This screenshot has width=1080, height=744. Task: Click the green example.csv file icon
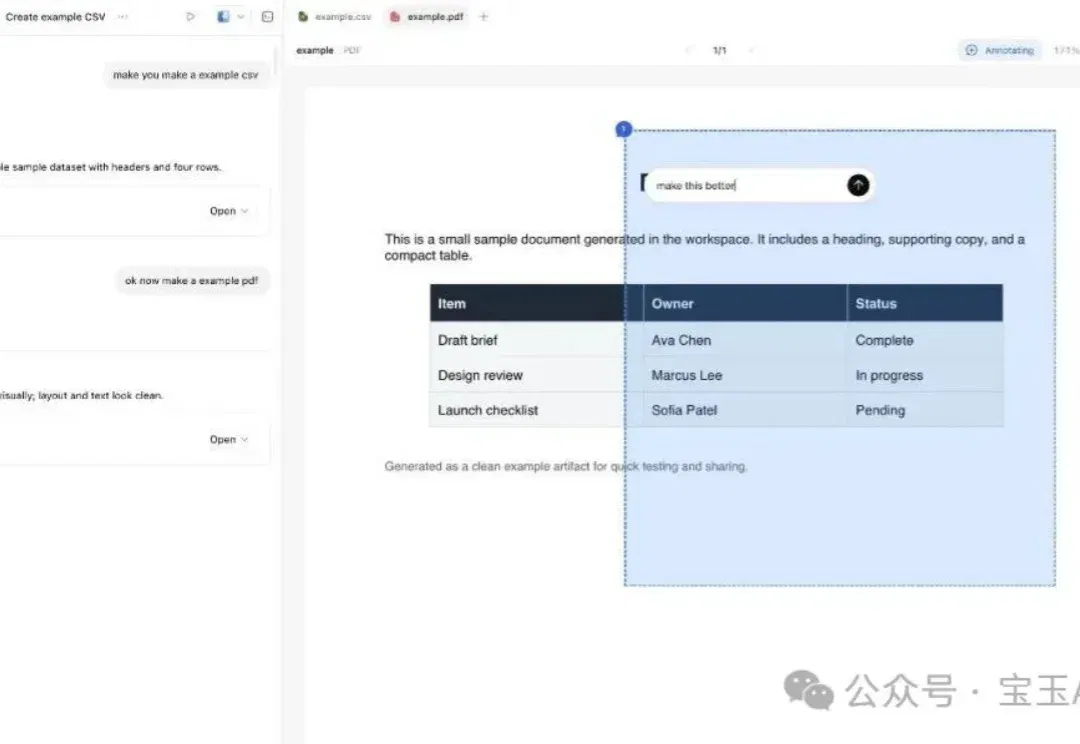coord(303,17)
